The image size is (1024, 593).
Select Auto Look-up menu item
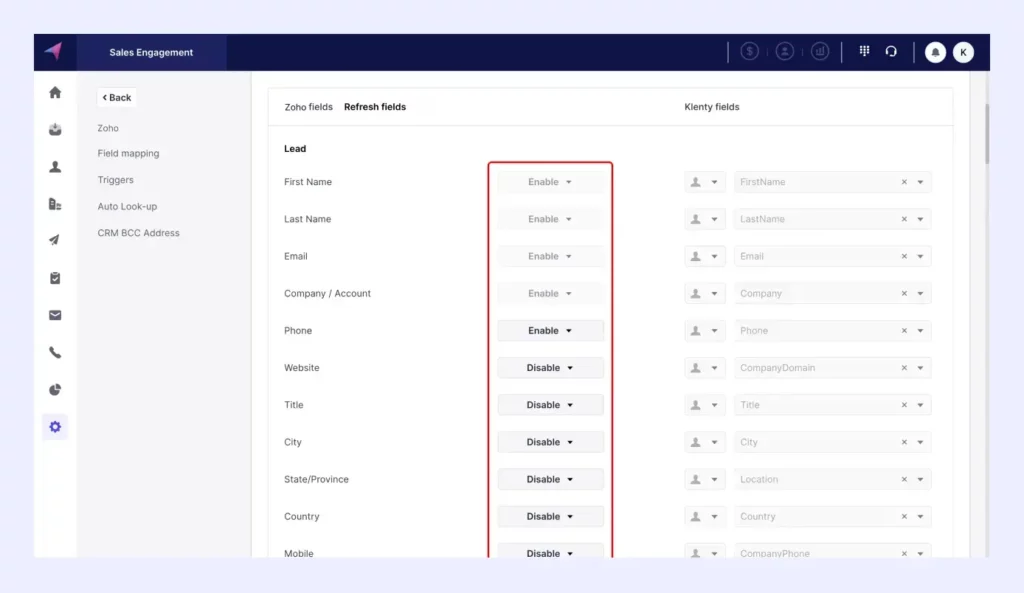pyautogui.click(x=127, y=207)
